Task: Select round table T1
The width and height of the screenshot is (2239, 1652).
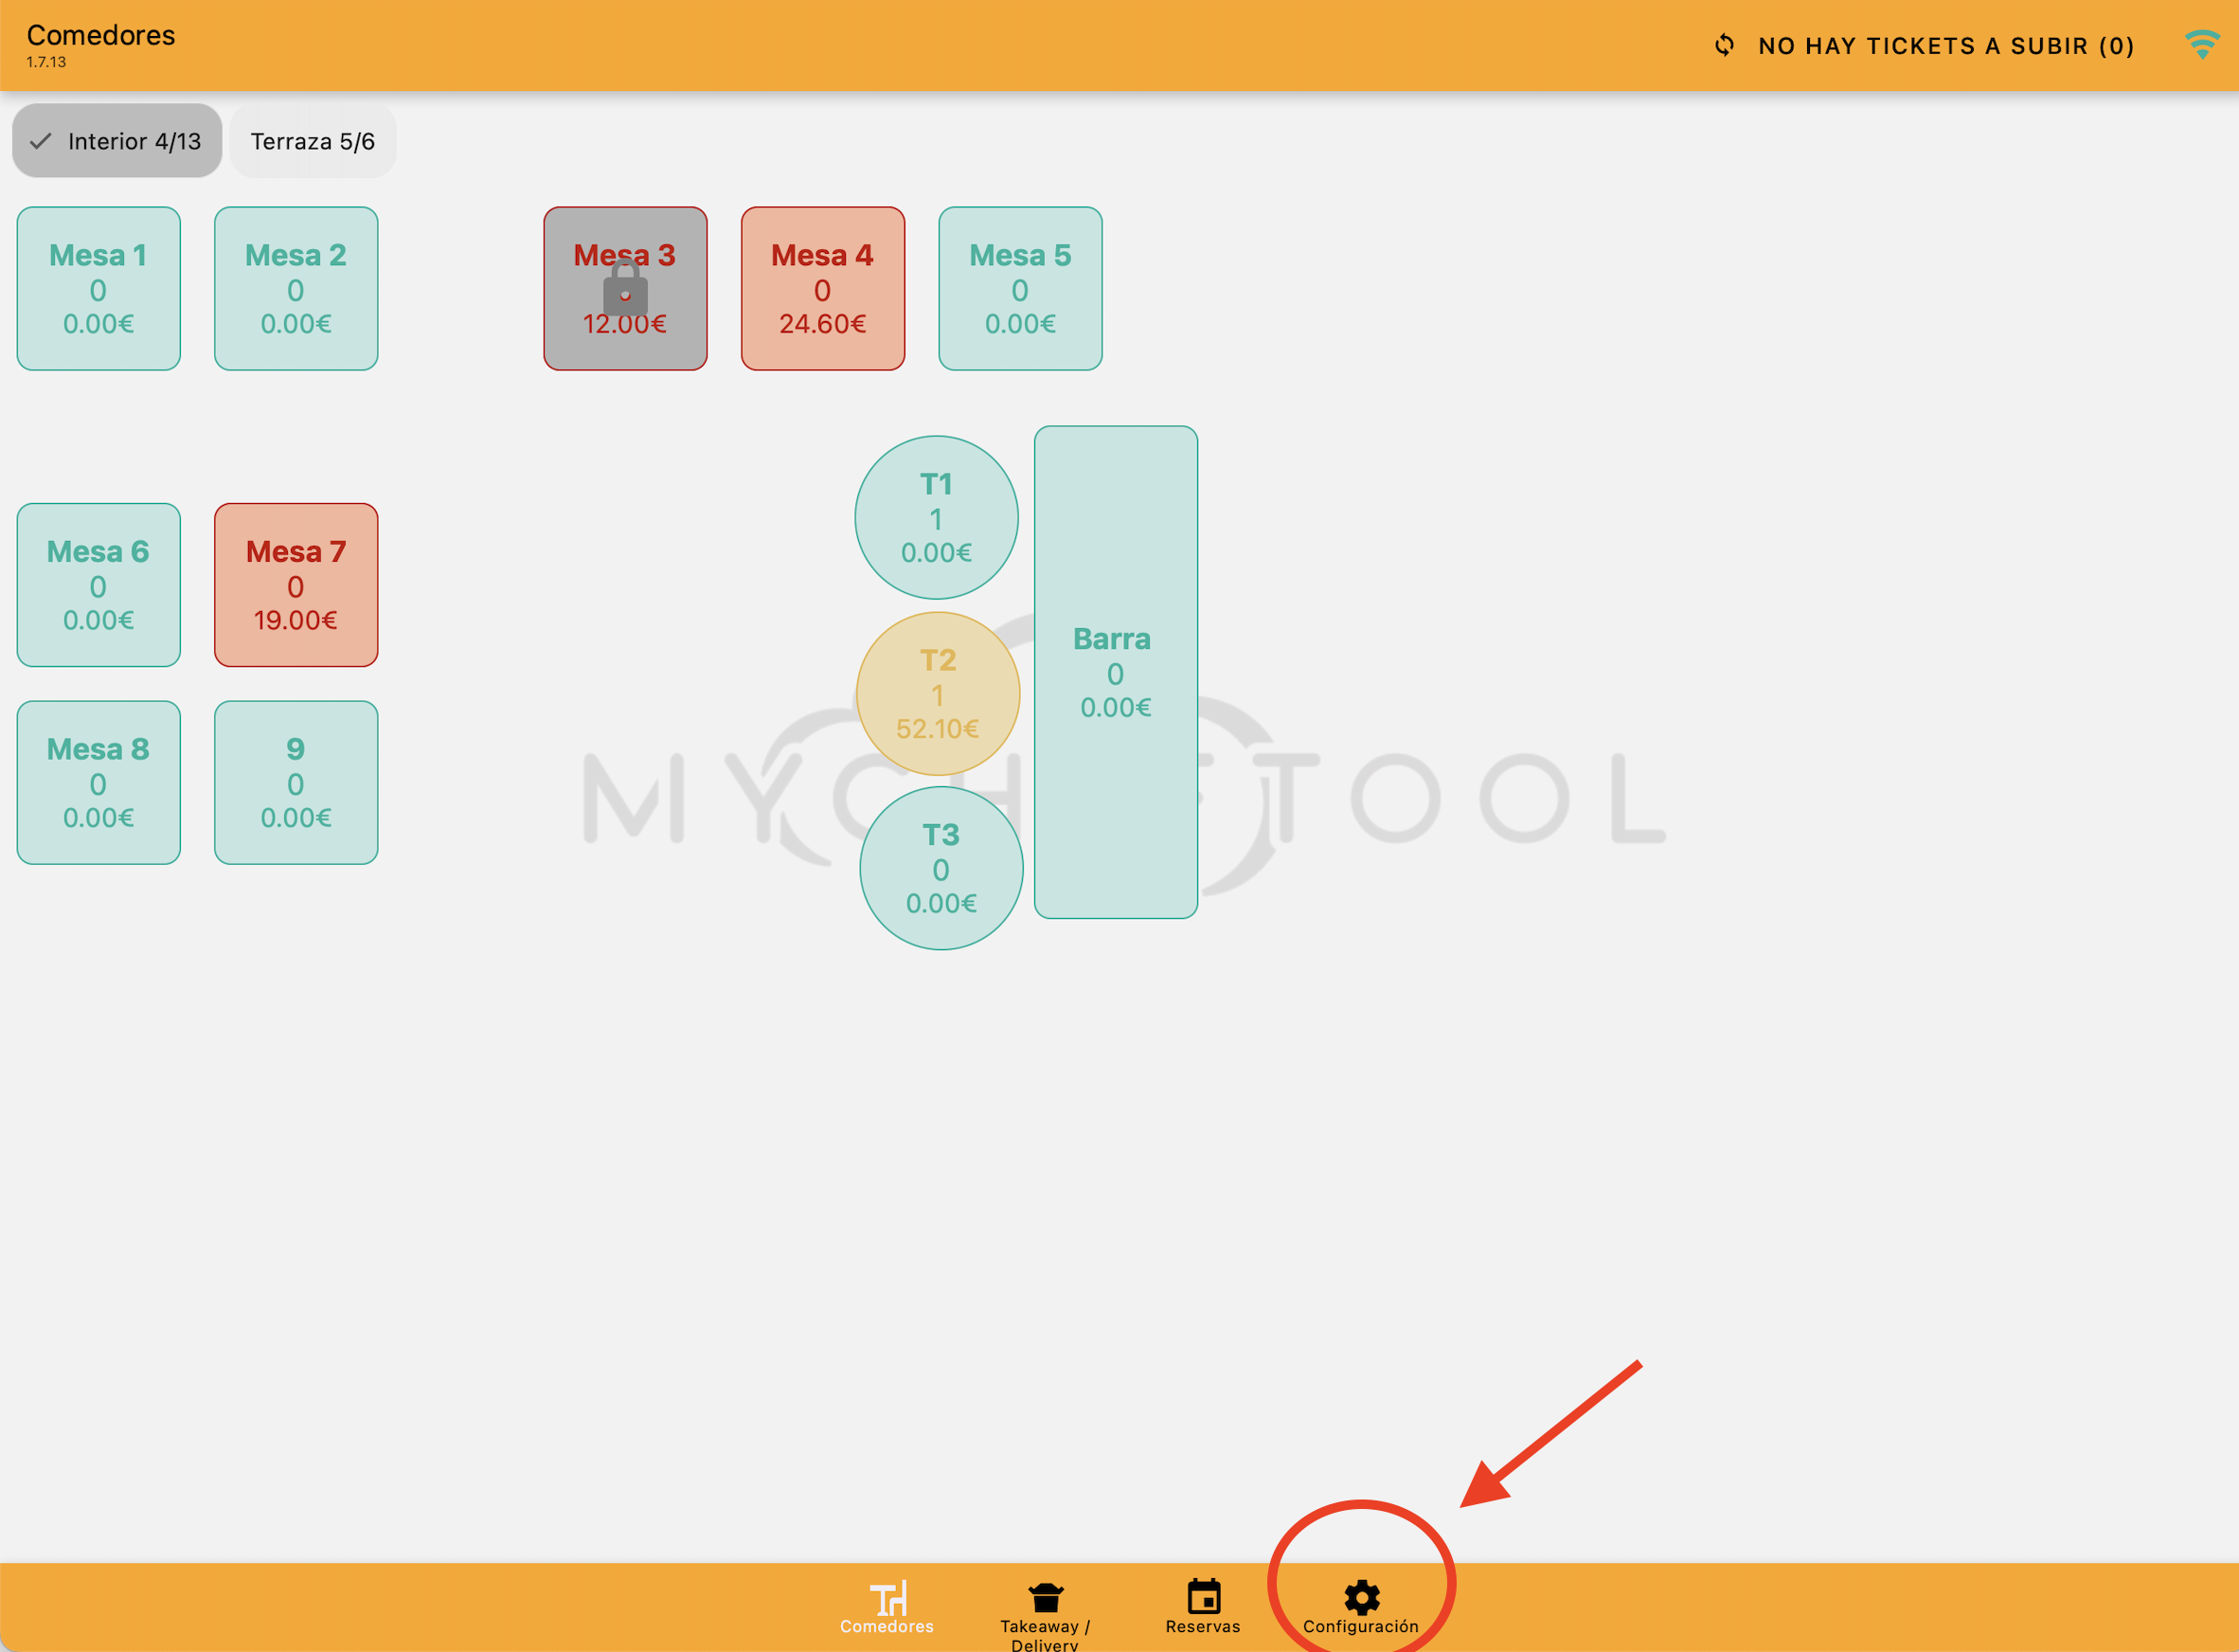Action: (x=936, y=518)
